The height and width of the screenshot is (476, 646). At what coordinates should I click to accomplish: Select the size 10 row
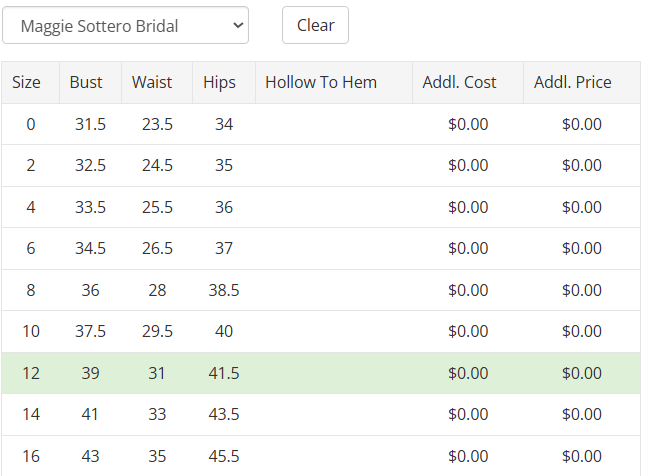30,332
